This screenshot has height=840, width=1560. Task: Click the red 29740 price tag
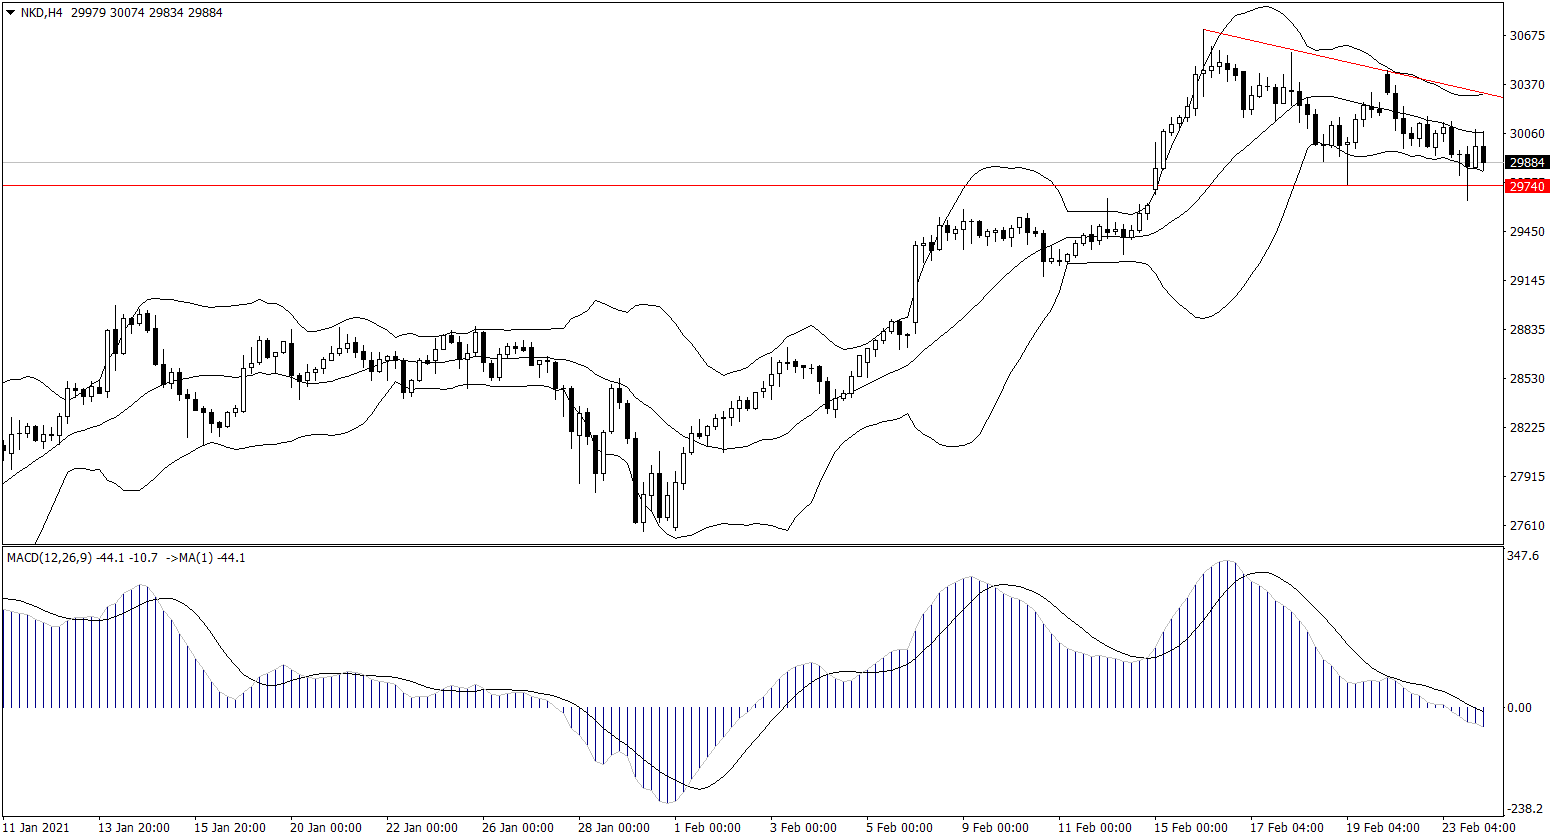(x=1527, y=186)
